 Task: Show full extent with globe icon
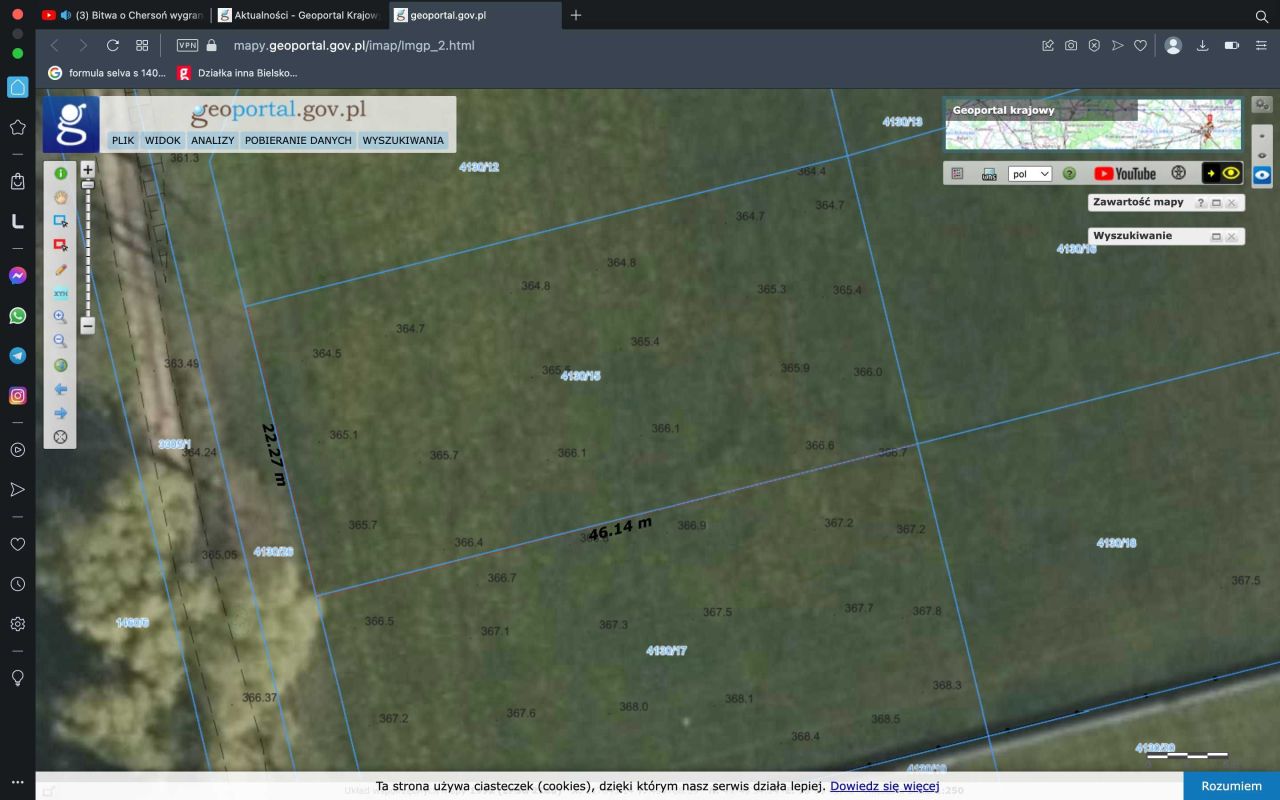coord(60,365)
